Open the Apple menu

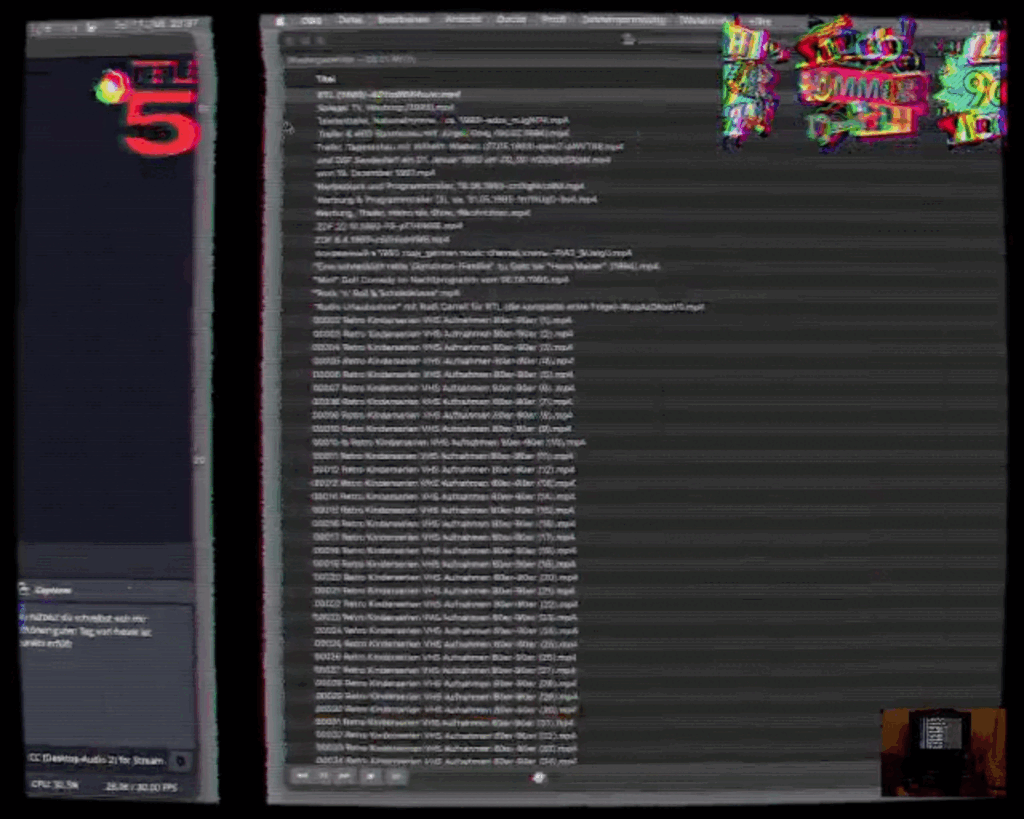coord(281,20)
